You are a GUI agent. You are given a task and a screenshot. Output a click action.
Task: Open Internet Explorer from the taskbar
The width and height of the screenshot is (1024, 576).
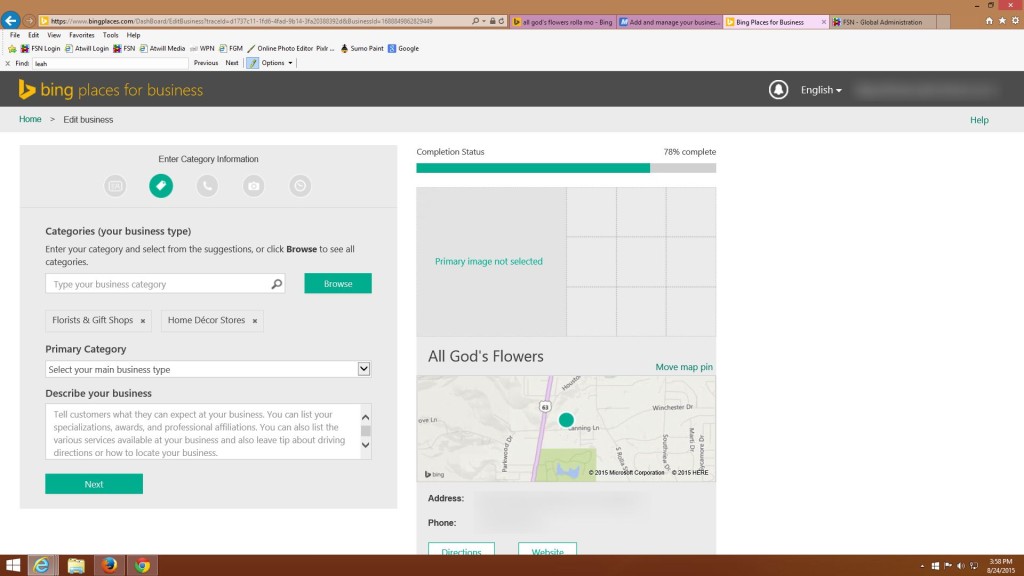point(41,565)
